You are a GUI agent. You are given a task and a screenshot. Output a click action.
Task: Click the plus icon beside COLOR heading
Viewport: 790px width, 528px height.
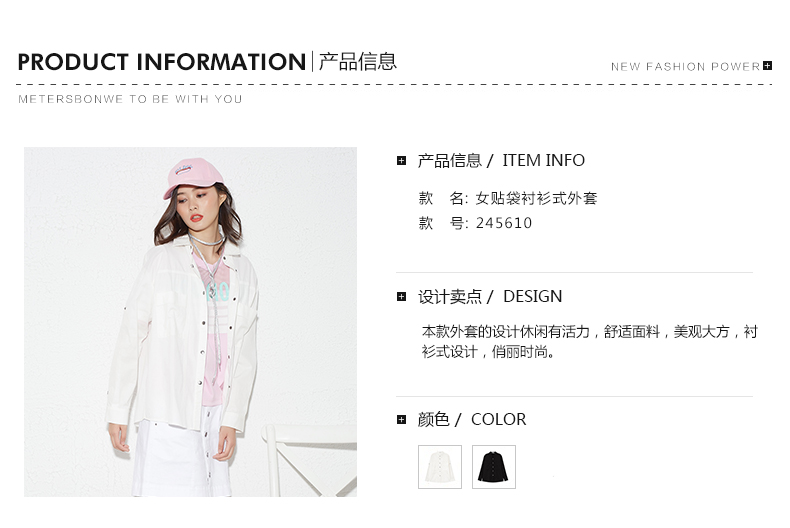(401, 419)
